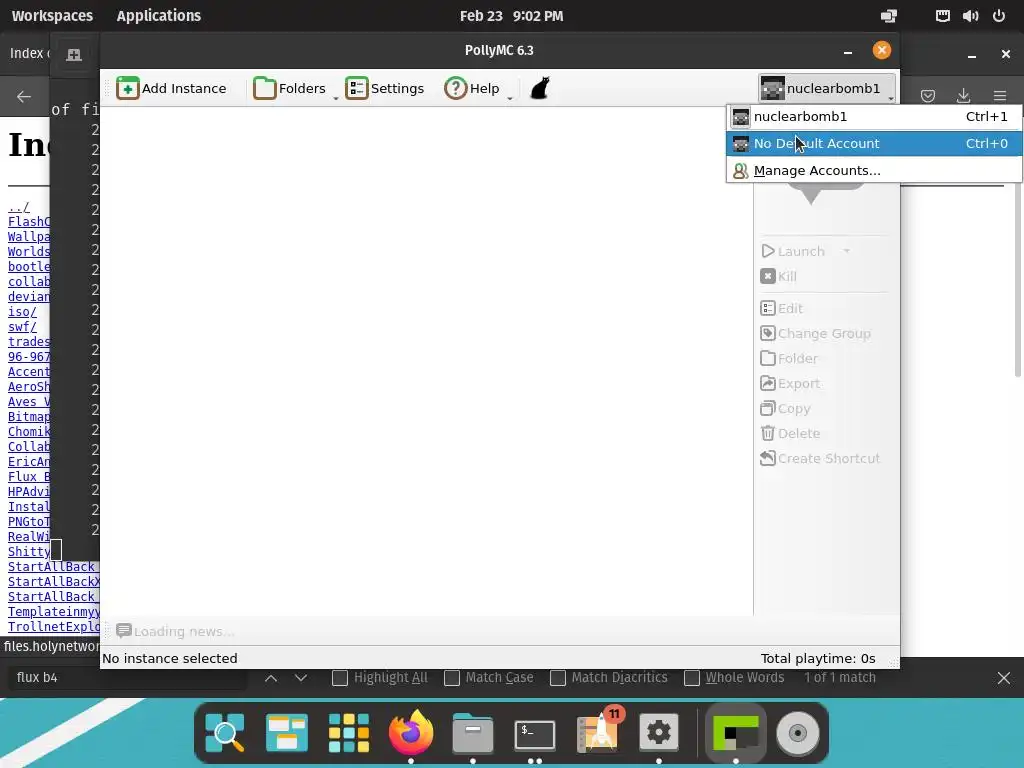This screenshot has width=1024, height=768.
Task: Open system Settings gear in dock
Action: [x=659, y=733]
